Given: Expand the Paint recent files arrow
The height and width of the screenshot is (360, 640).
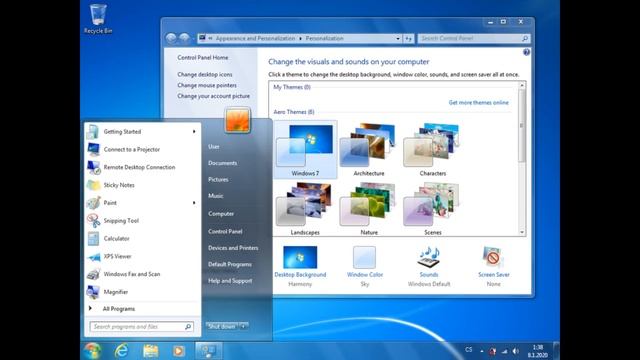Looking at the screenshot, I should click(x=194, y=203).
